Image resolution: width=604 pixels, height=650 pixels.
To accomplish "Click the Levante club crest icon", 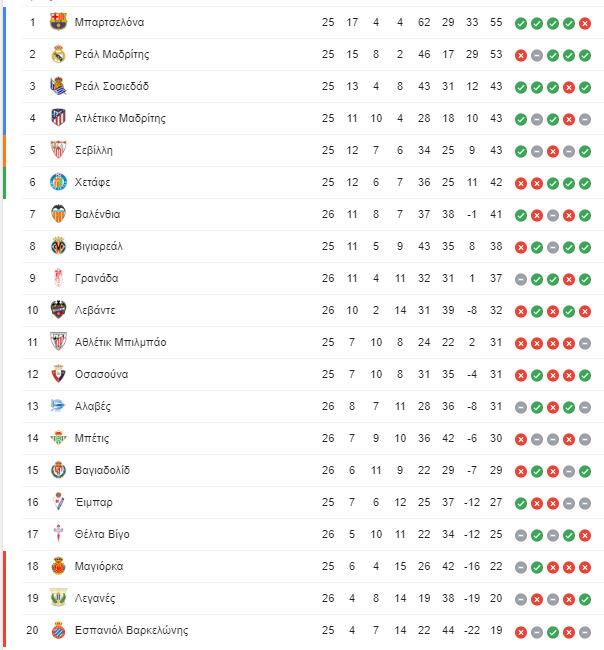I will click(58, 310).
